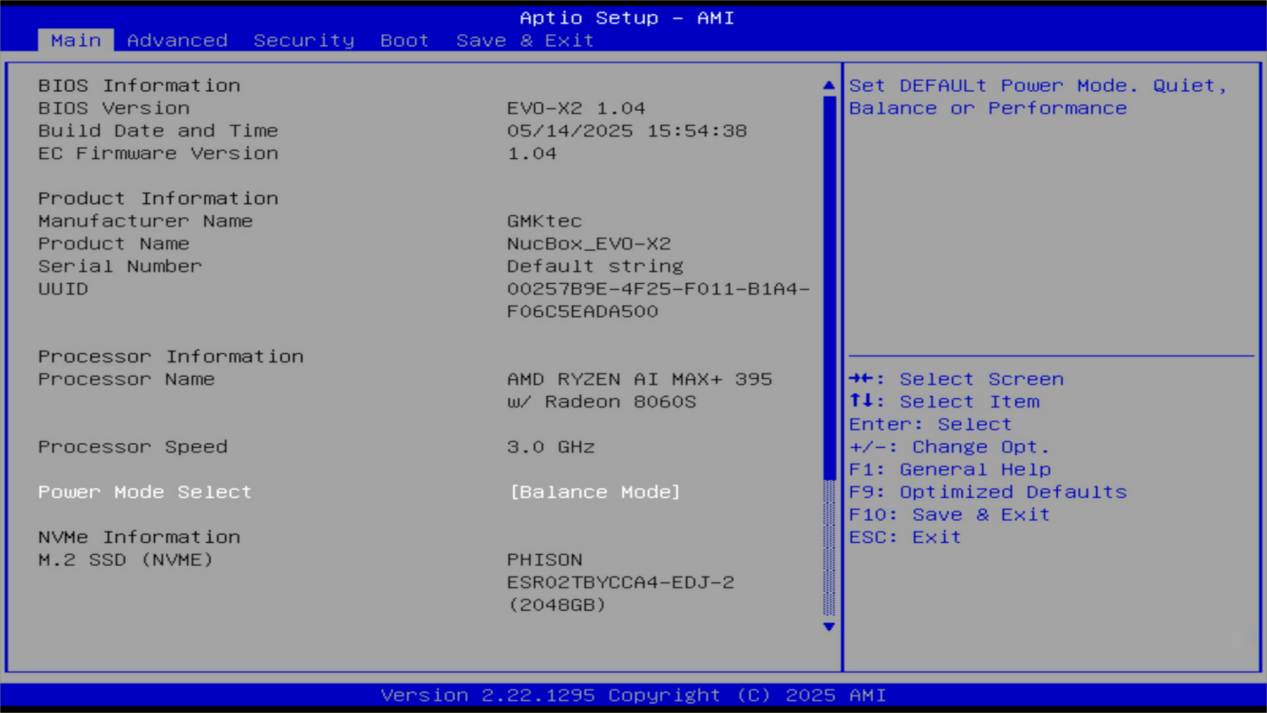The width and height of the screenshot is (1267, 713).
Task: Open the Security tab
Action: [303, 40]
